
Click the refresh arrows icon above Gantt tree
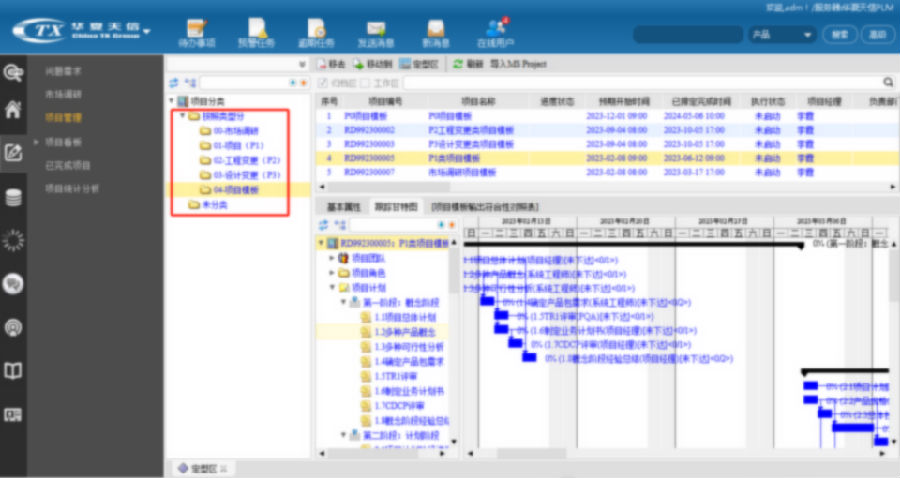tap(324, 225)
